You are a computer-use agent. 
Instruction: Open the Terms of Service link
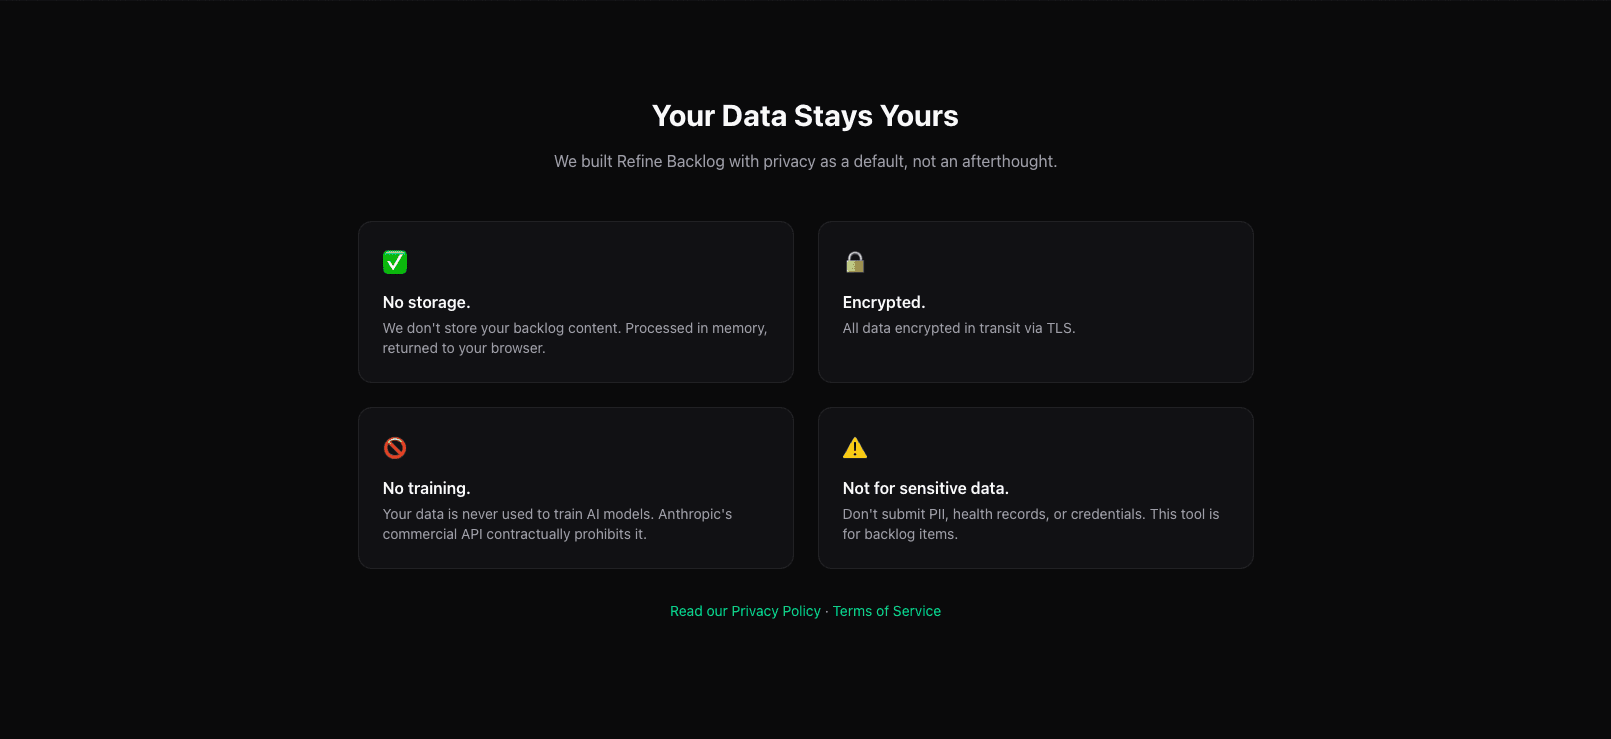(887, 611)
